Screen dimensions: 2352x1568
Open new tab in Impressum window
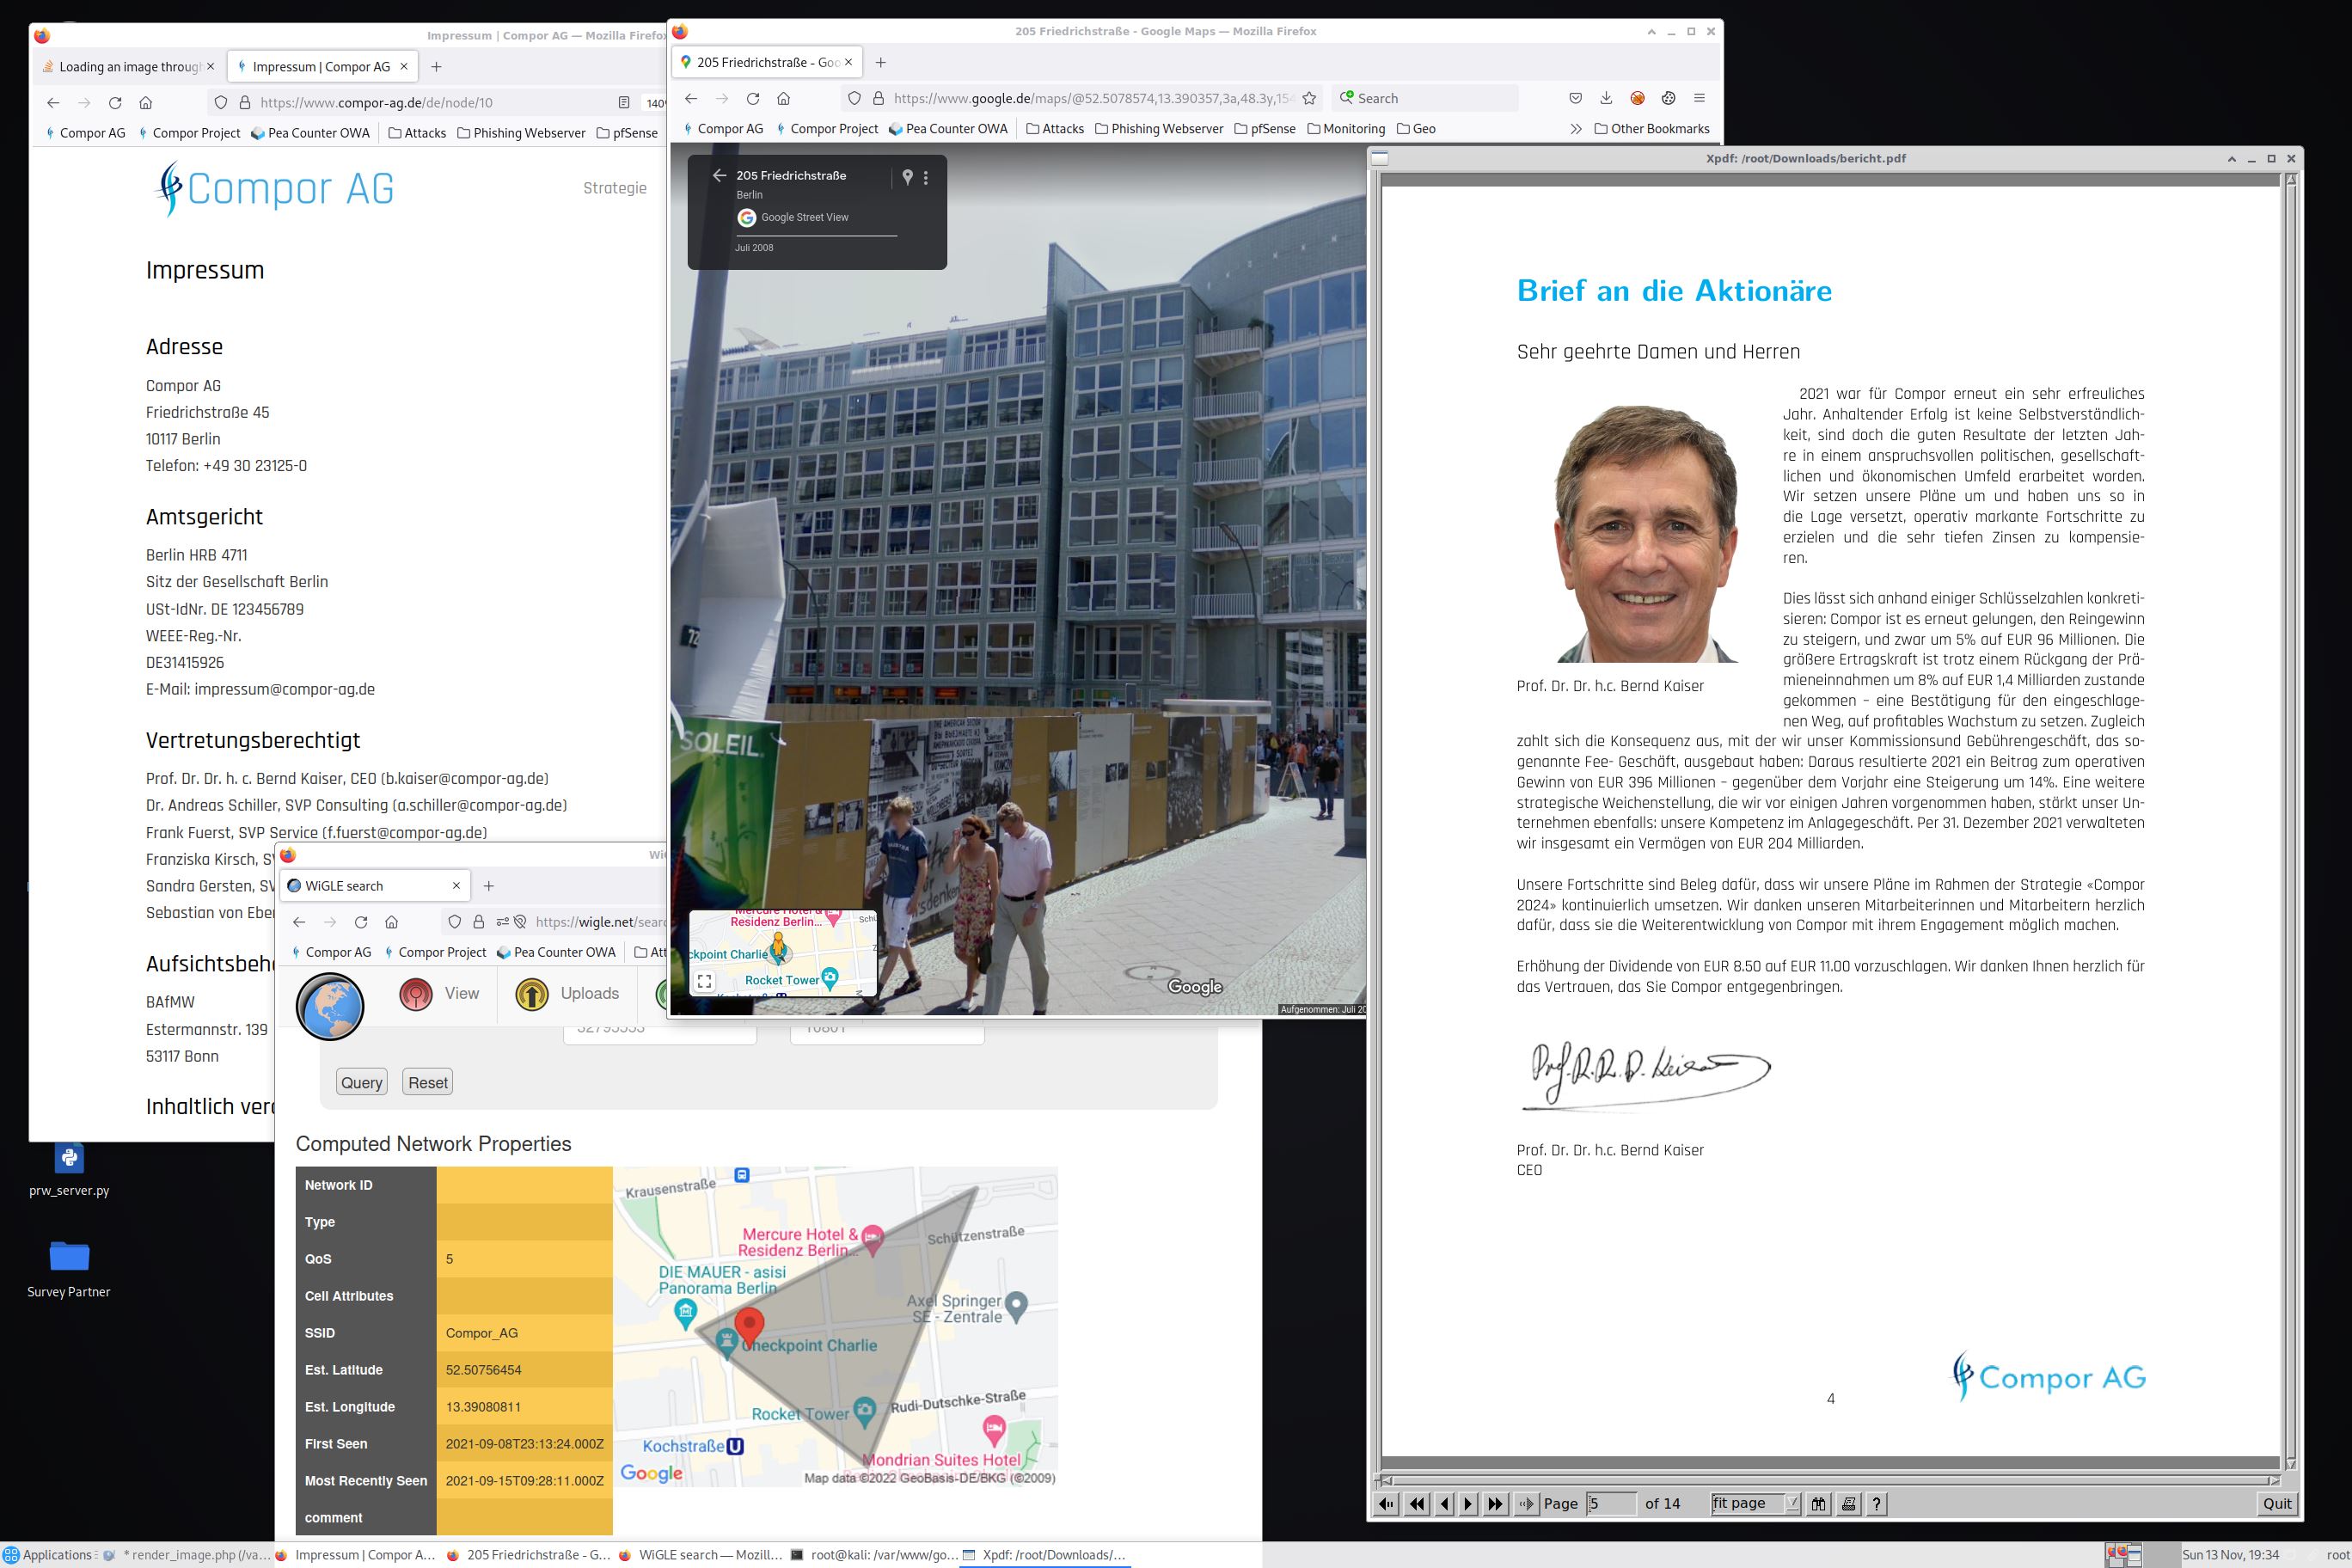(x=436, y=67)
